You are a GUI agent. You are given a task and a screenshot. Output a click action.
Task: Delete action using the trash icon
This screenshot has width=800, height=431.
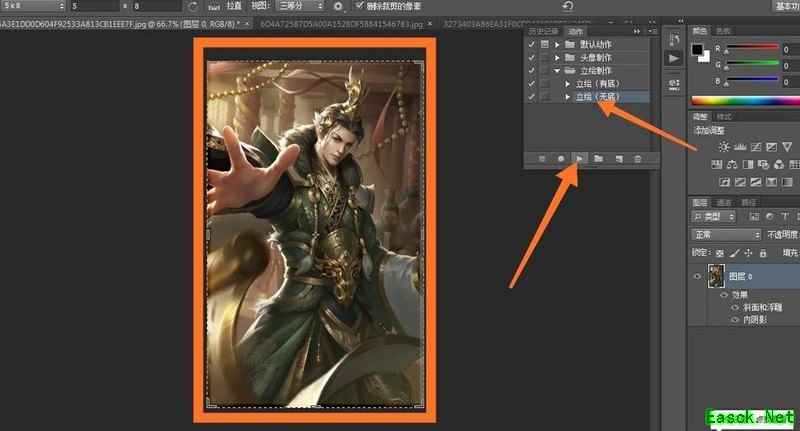(638, 159)
